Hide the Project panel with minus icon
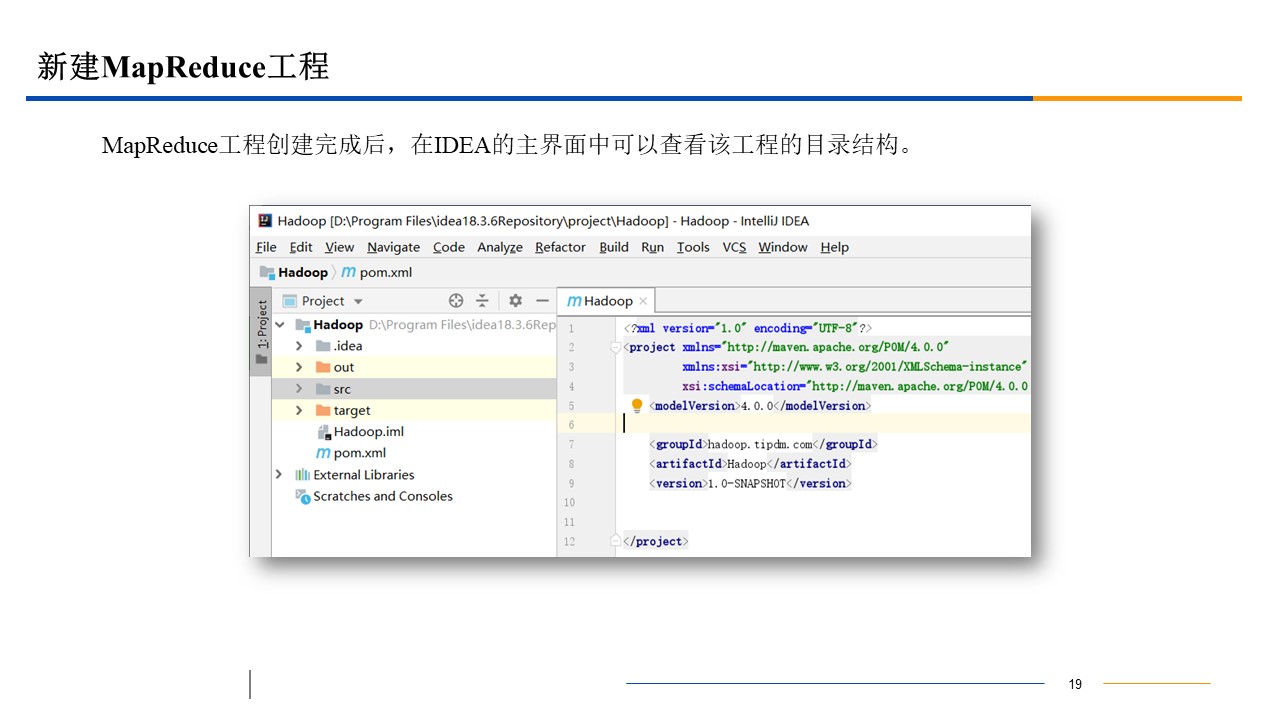Image resolution: width=1280 pixels, height=720 pixels. click(x=542, y=301)
